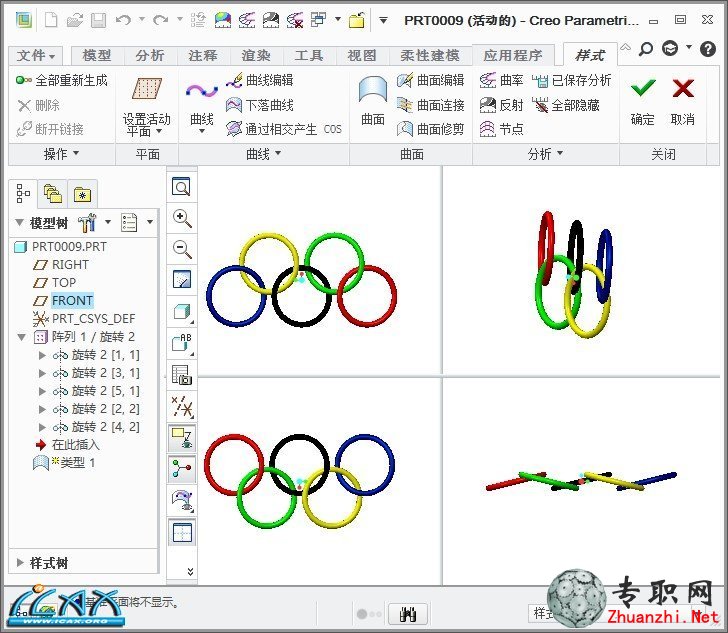The height and width of the screenshot is (633, 728).
Task: Click the Zoom Out icon
Action: [182, 249]
